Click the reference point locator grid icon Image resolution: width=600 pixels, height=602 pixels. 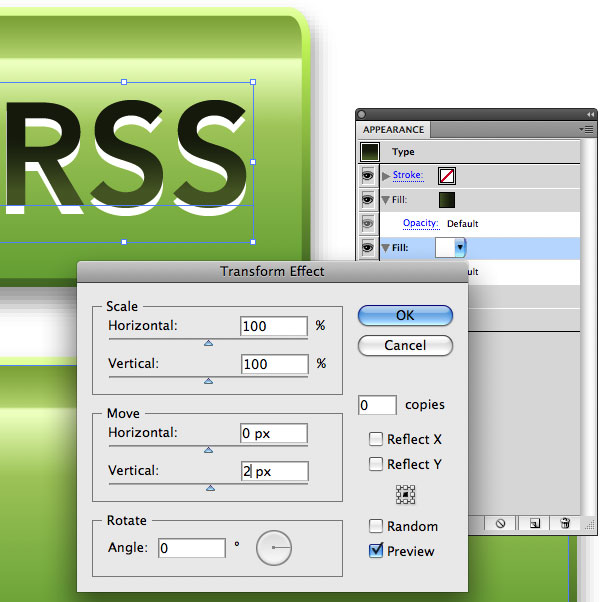click(x=405, y=494)
